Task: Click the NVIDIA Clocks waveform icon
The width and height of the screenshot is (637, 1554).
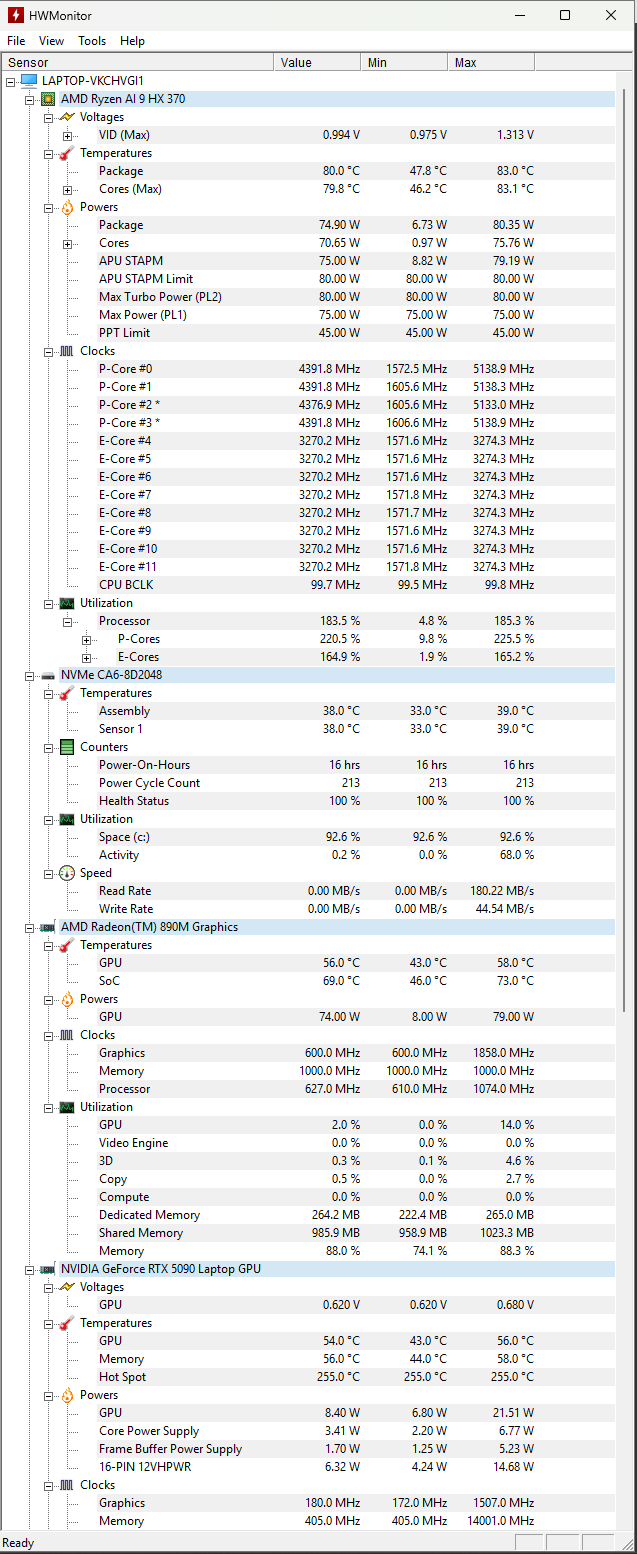Action: point(67,1485)
